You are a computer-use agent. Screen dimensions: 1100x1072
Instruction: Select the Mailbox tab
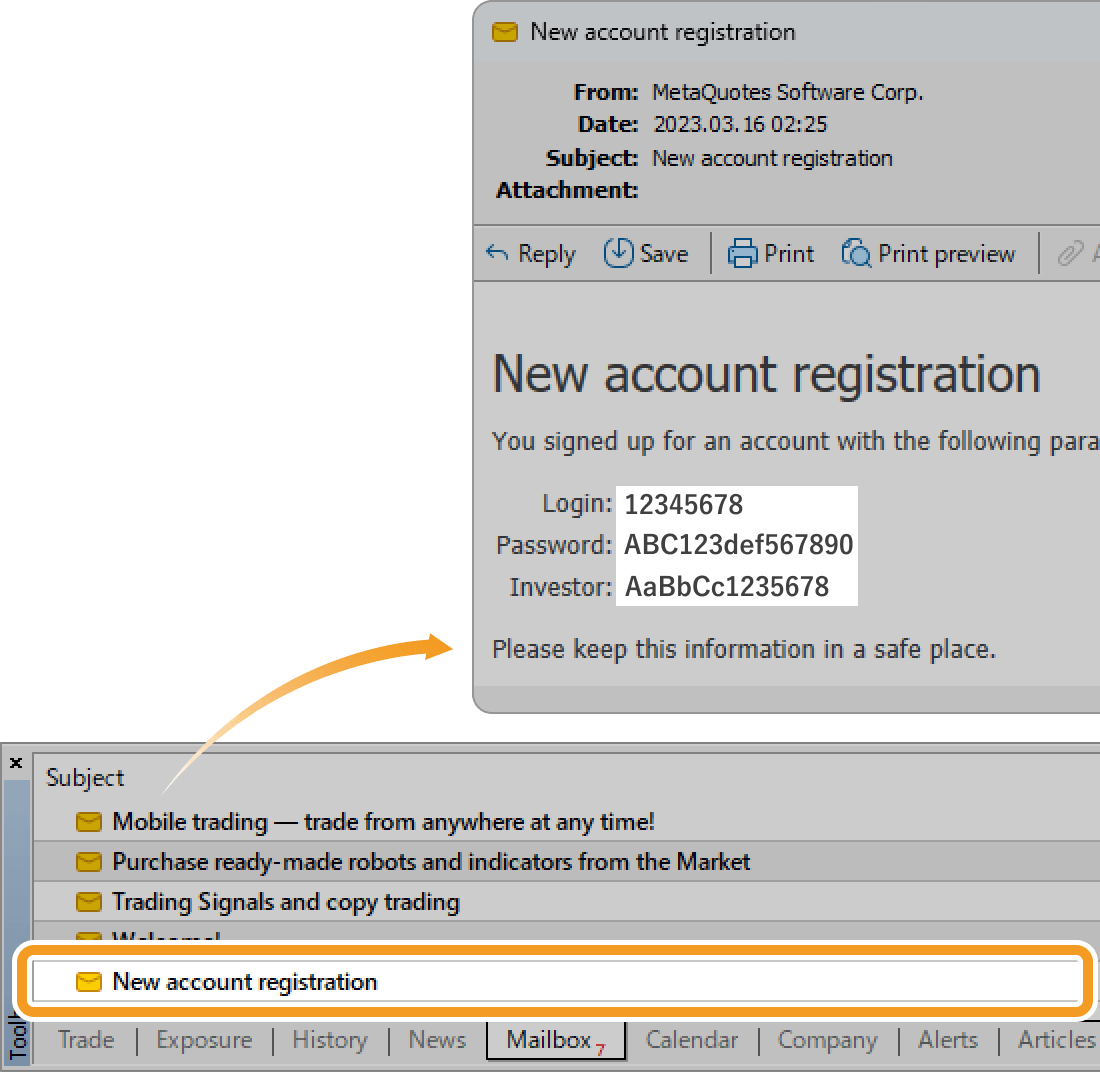click(x=556, y=1040)
